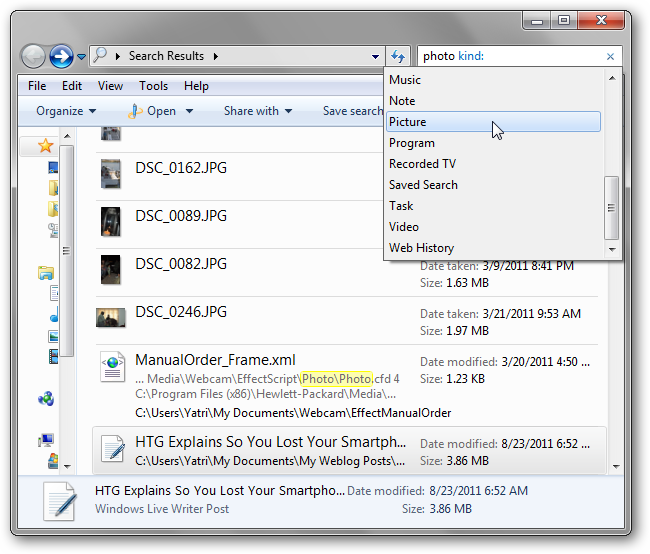The width and height of the screenshot is (650, 554).
Task: Click the Open toolbar button
Action: click(153, 111)
